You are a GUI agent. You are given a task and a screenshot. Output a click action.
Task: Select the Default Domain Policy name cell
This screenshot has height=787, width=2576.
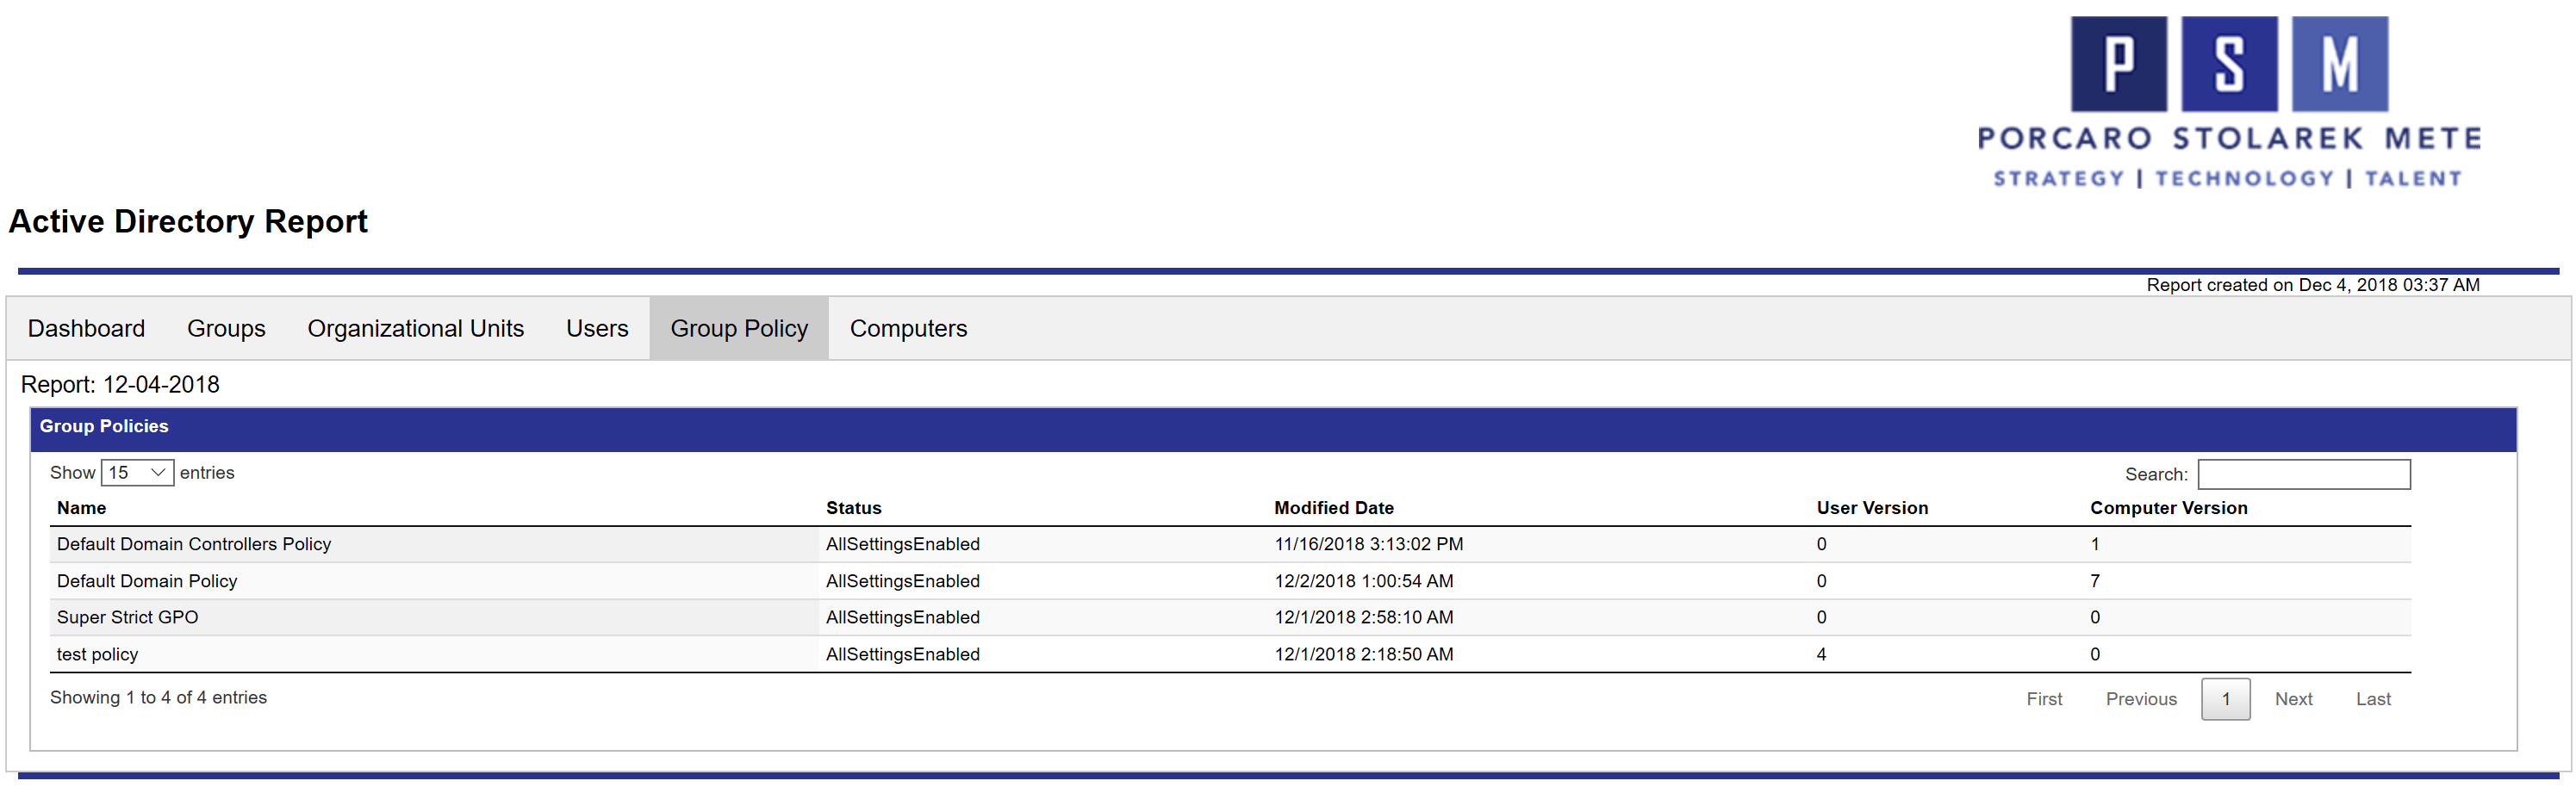pos(147,581)
